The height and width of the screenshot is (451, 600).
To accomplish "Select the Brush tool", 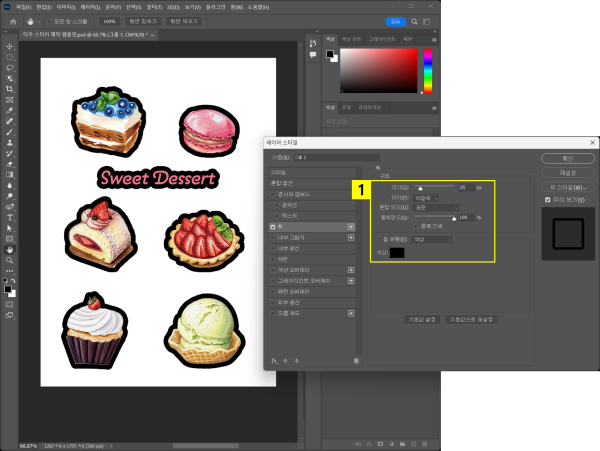I will 10,132.
